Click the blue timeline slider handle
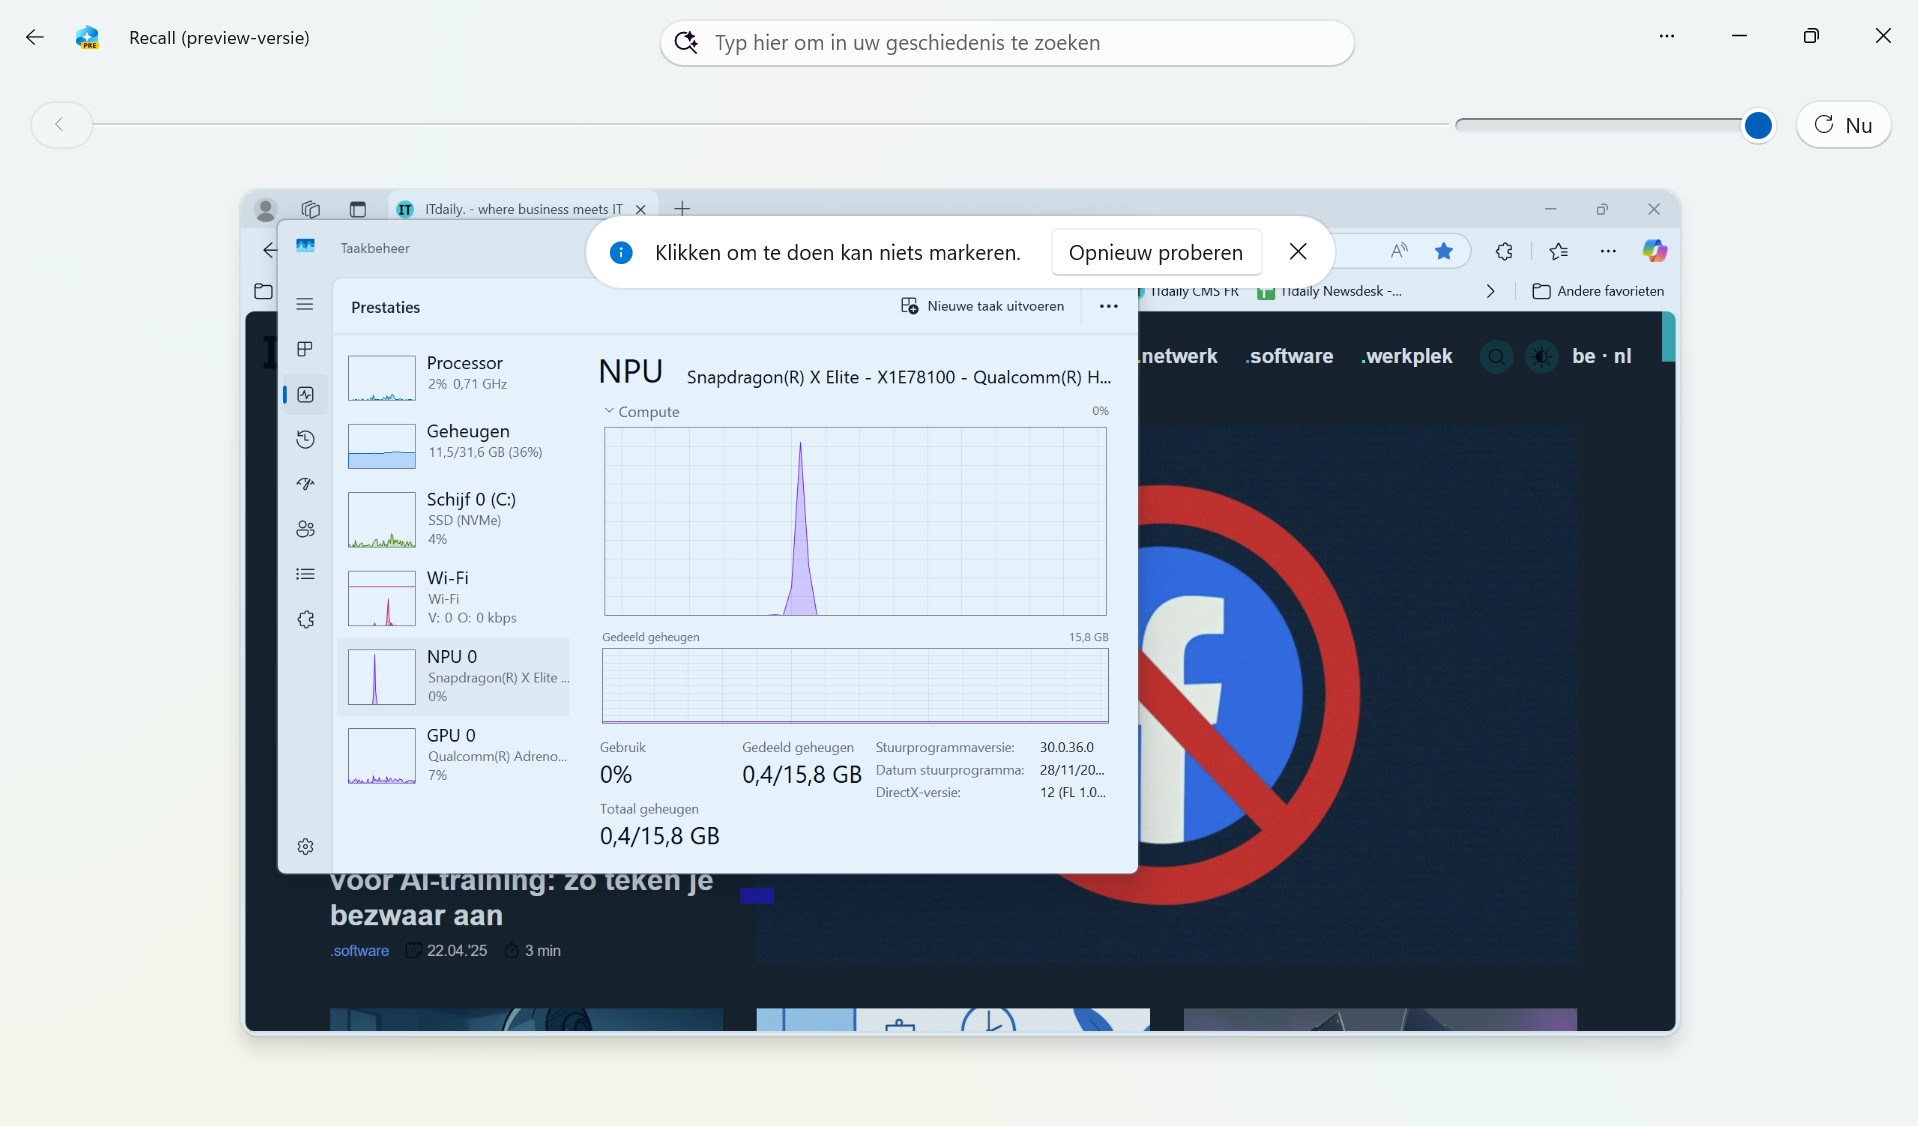 [x=1757, y=125]
